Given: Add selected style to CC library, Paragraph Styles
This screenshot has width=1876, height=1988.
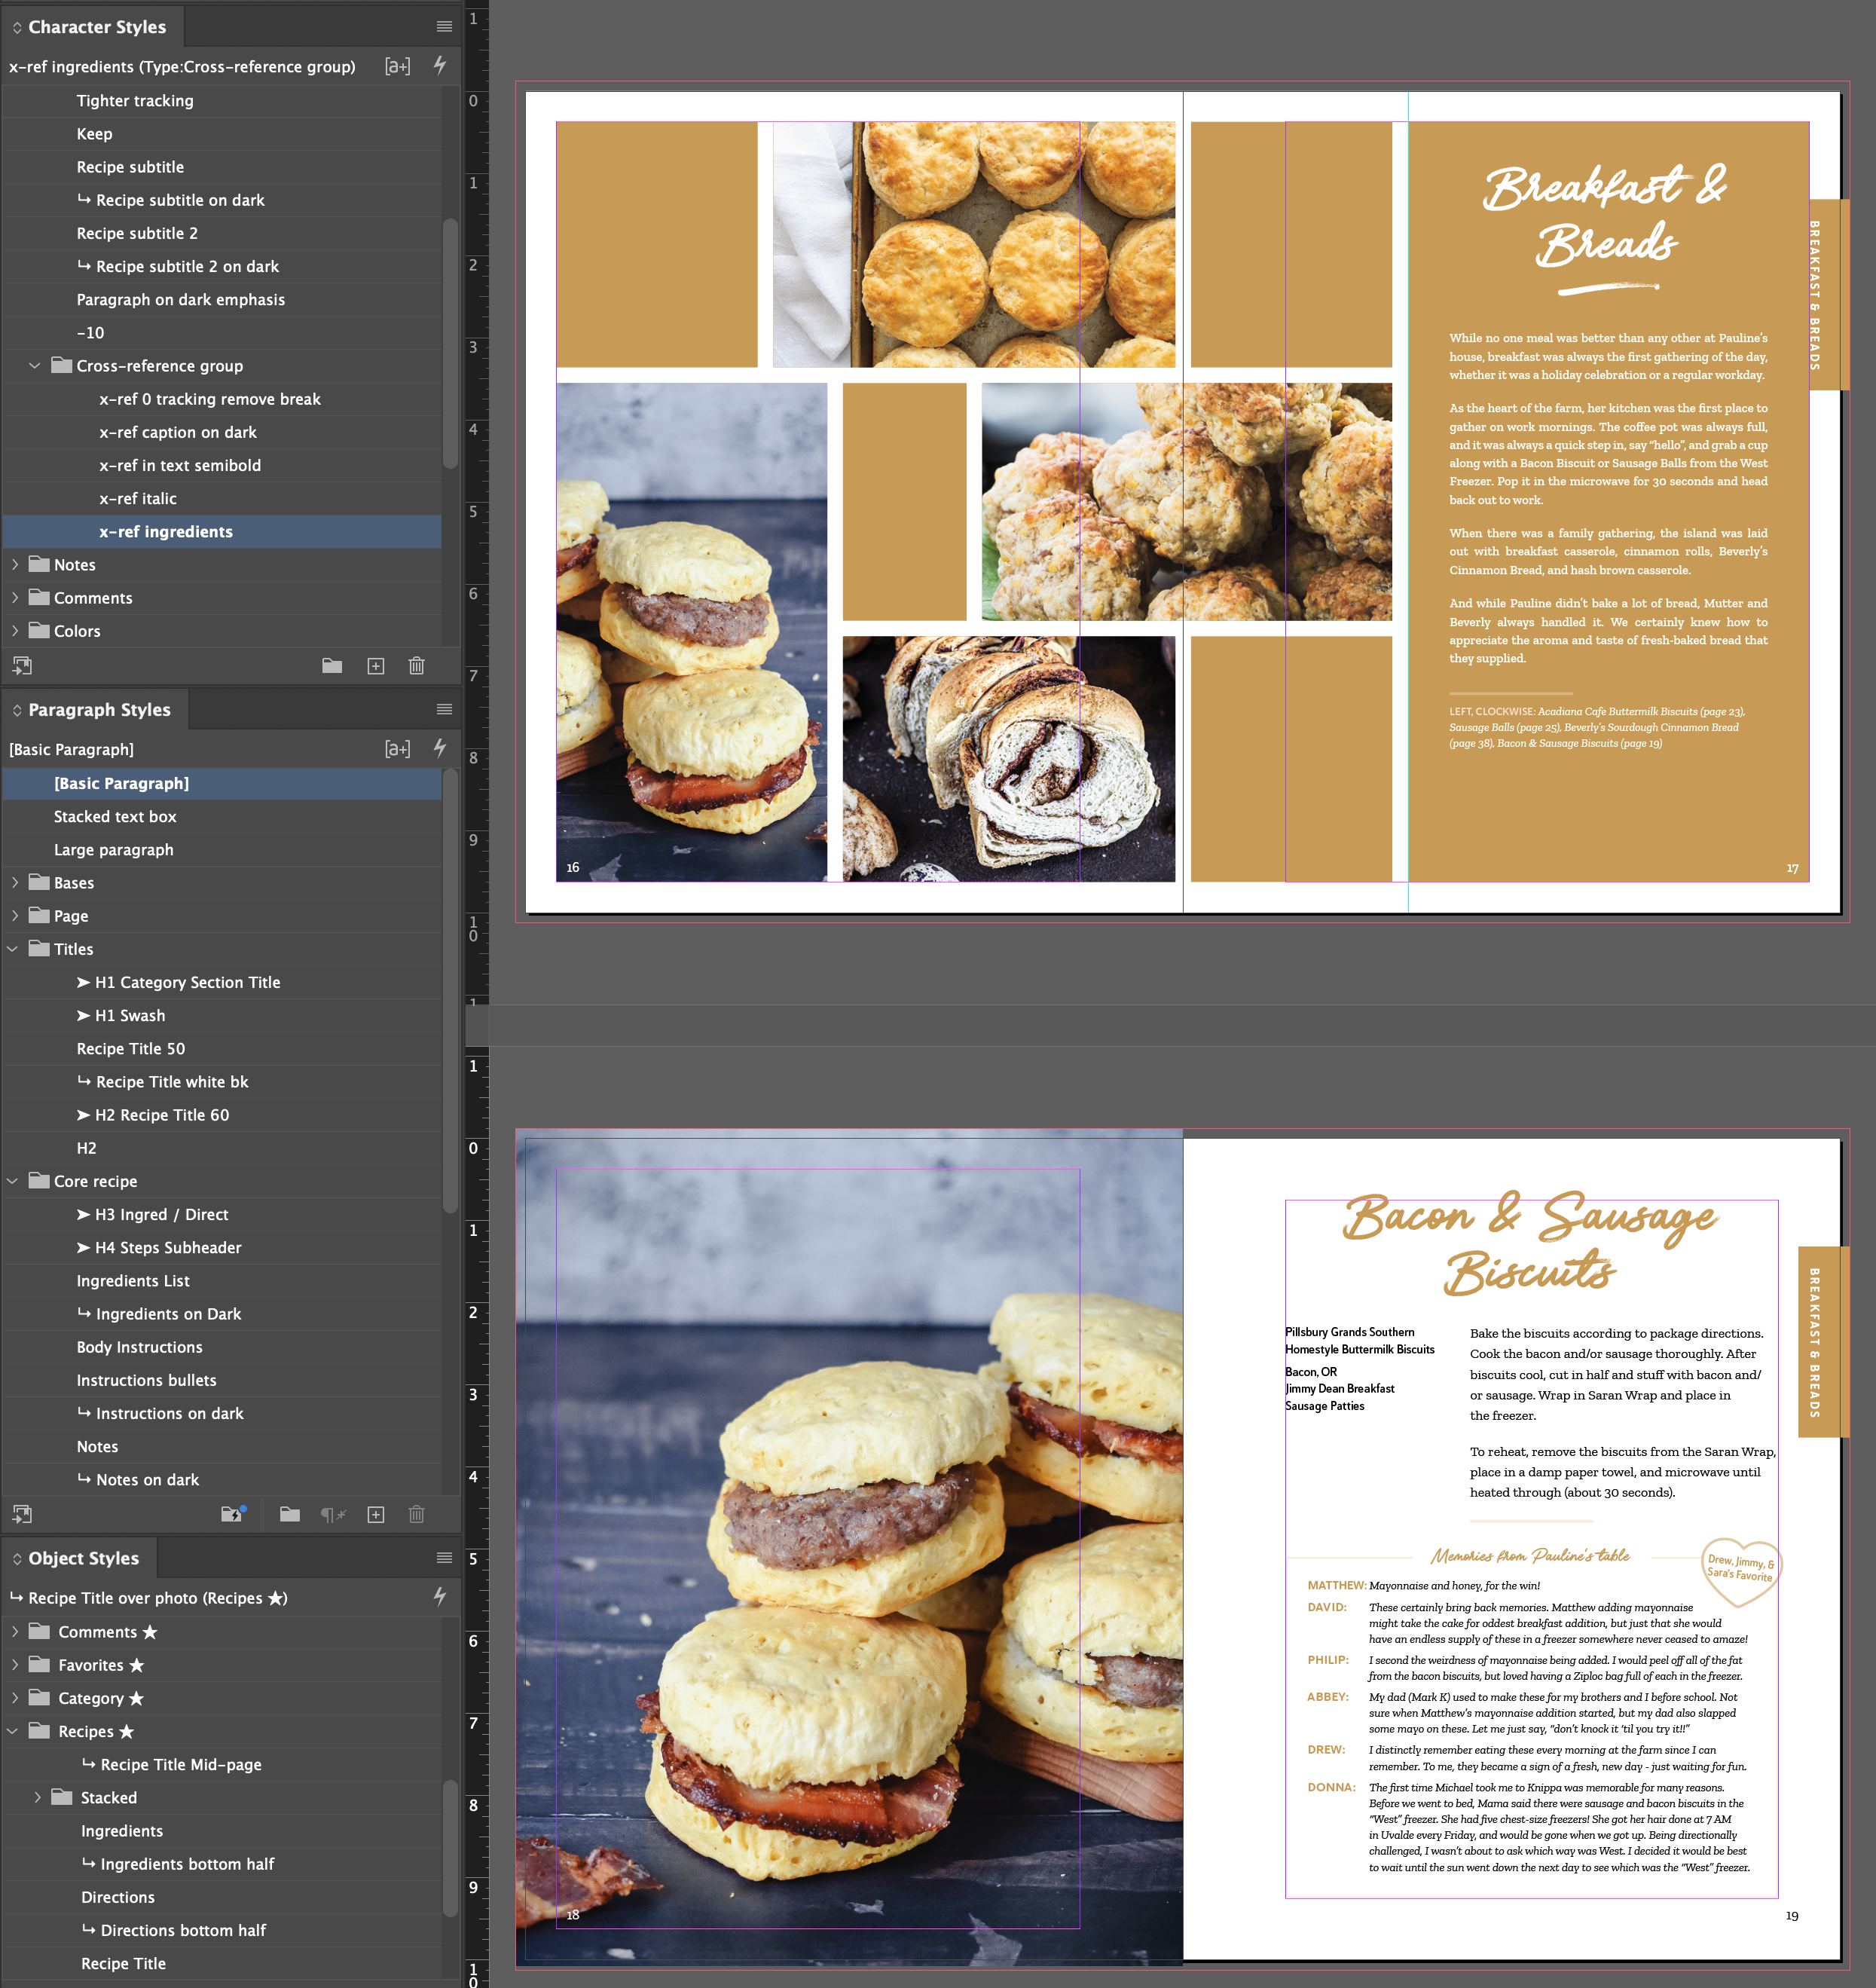Looking at the screenshot, I should tap(22, 1514).
